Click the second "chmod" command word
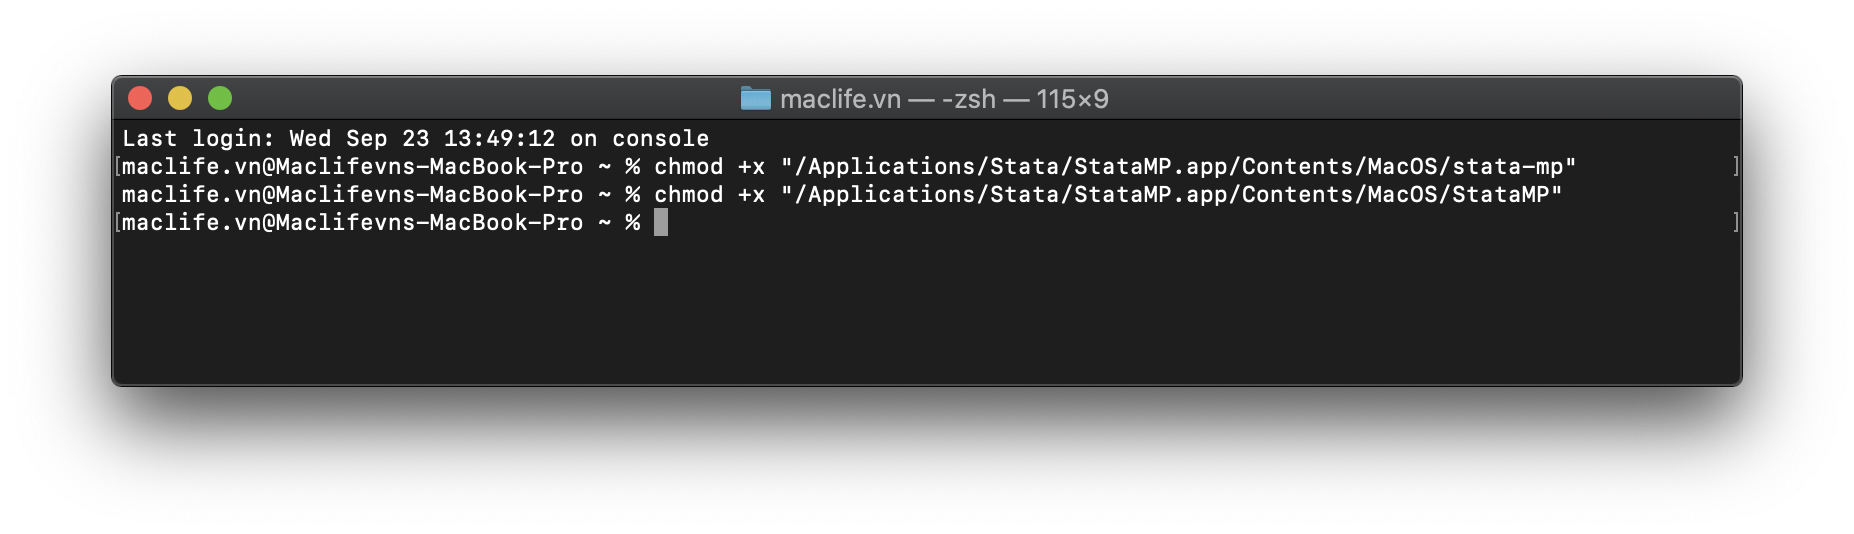 688,194
